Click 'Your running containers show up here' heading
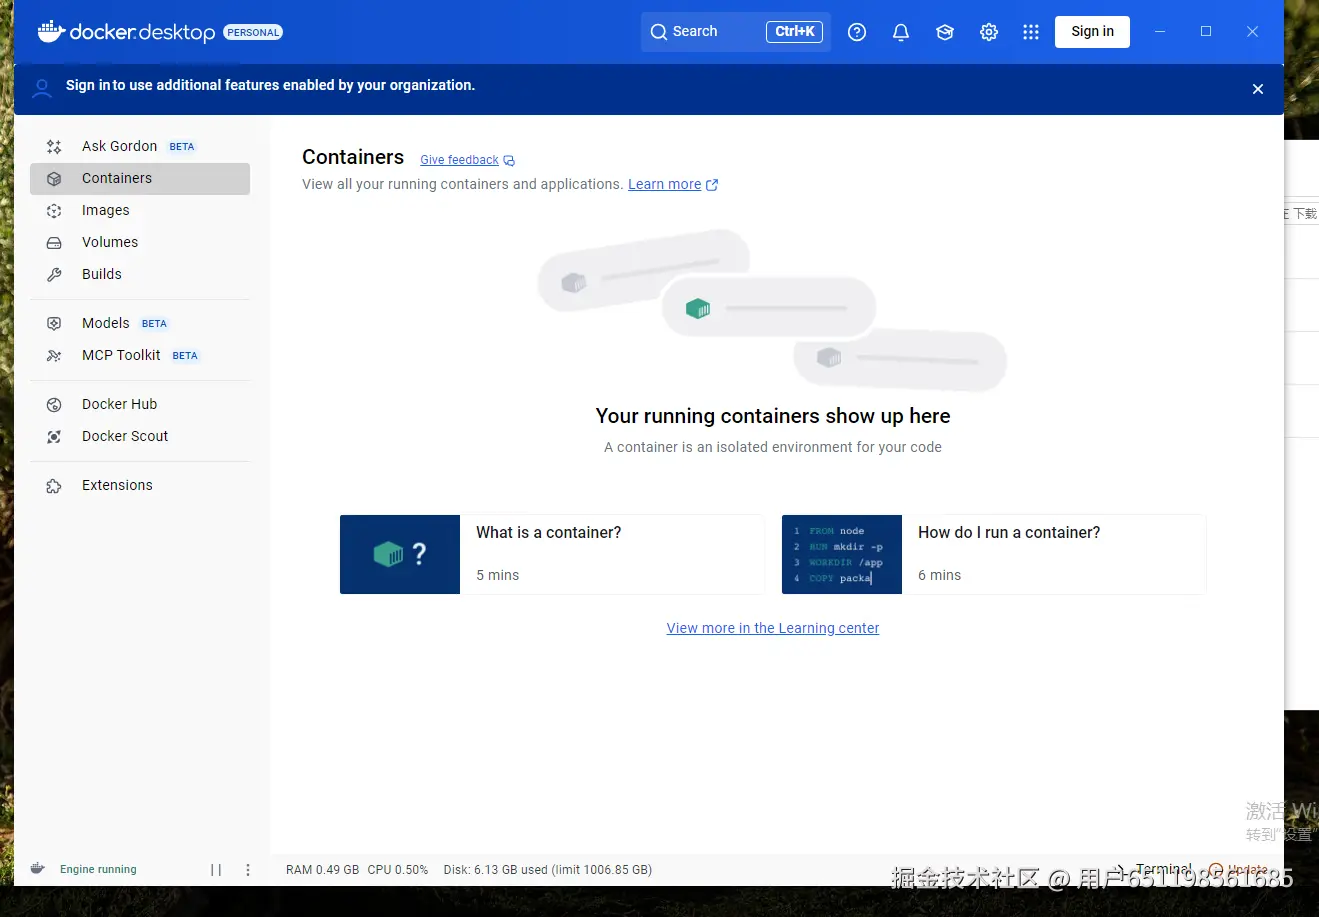The height and width of the screenshot is (917, 1319). [773, 416]
